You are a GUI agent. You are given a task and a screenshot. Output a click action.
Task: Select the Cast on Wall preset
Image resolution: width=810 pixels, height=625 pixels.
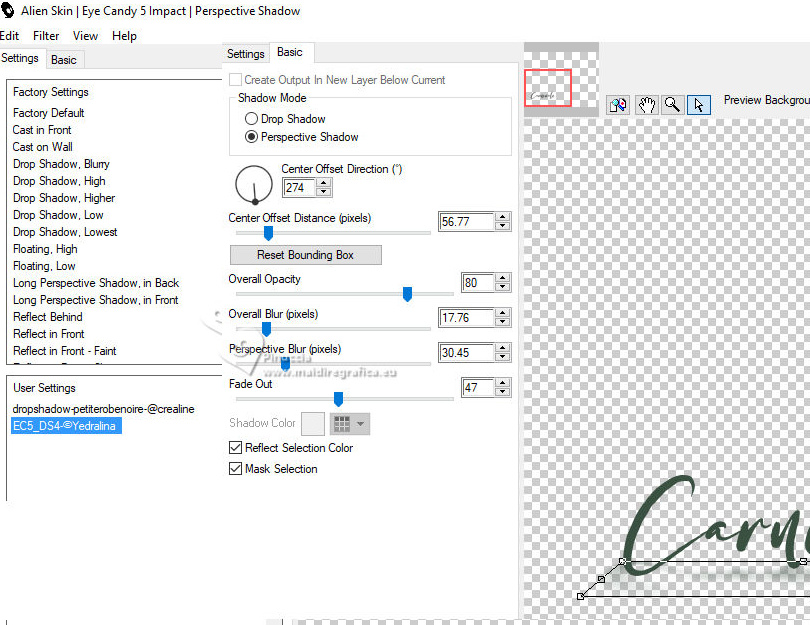click(42, 147)
